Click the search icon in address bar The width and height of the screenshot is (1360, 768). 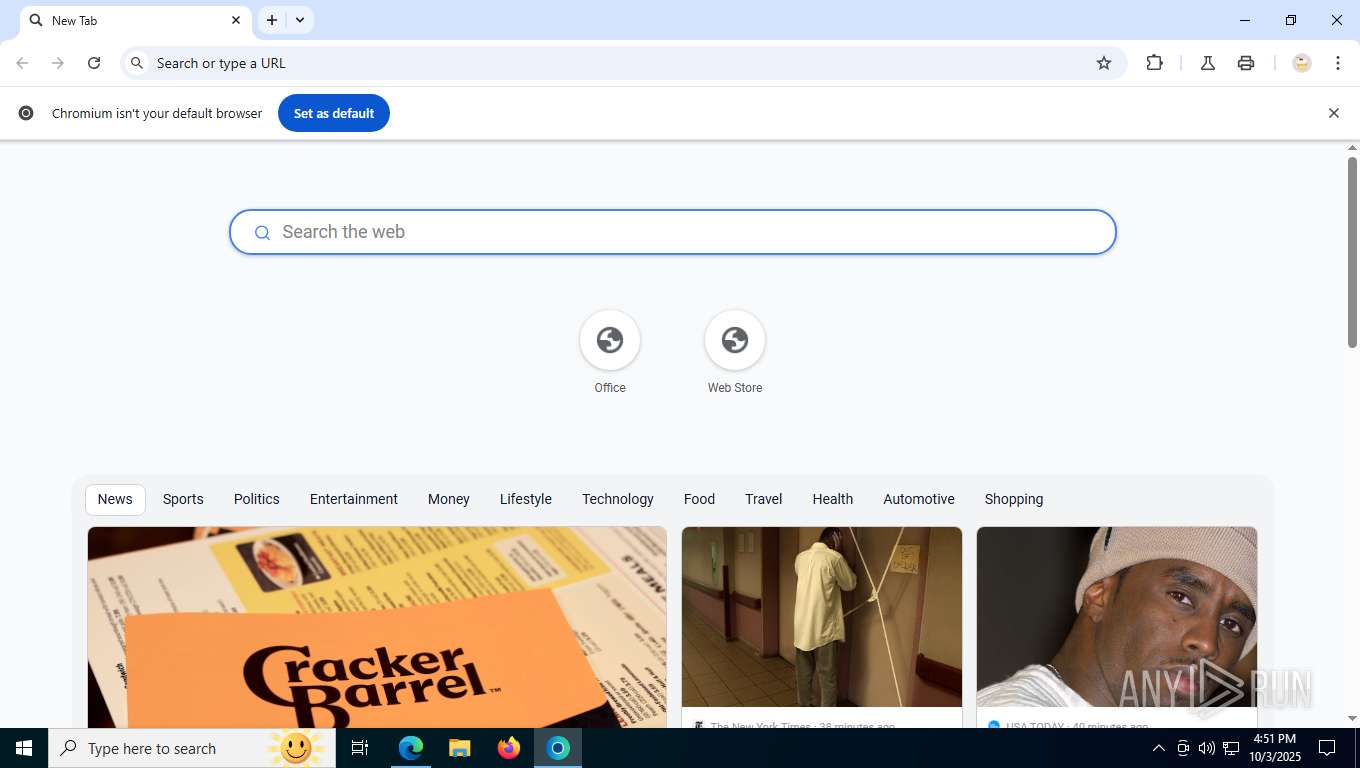coord(138,63)
